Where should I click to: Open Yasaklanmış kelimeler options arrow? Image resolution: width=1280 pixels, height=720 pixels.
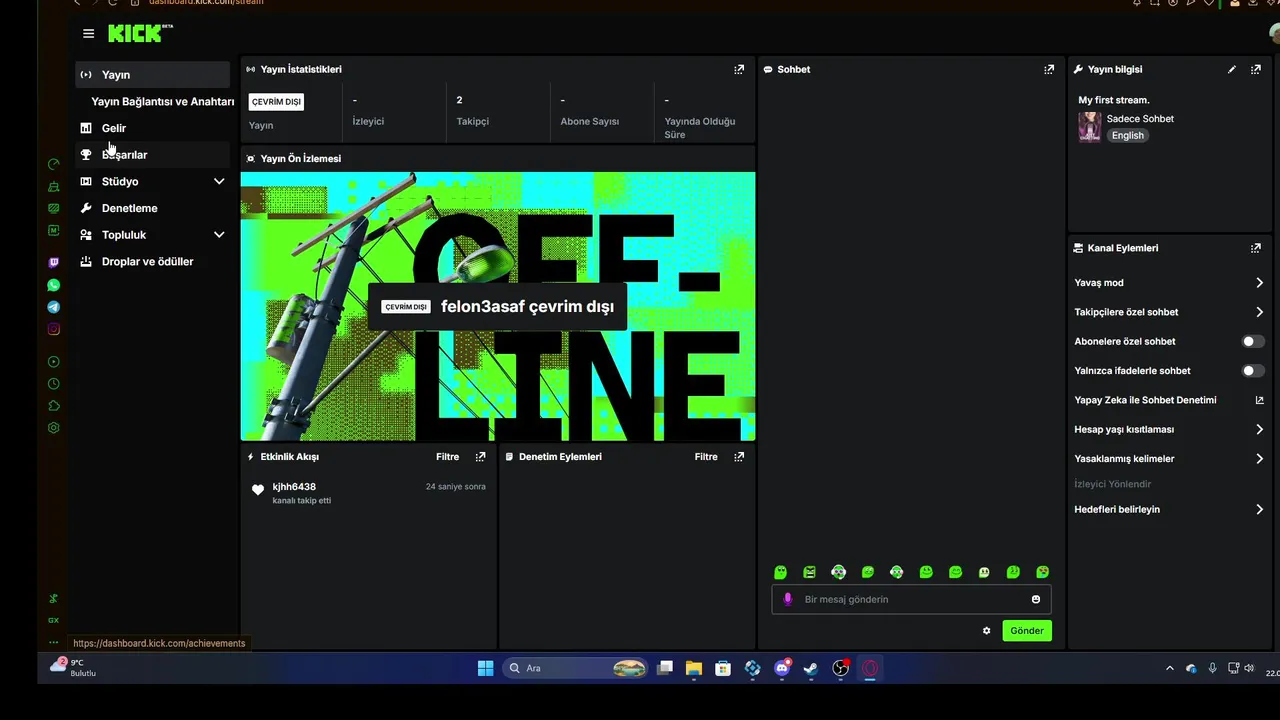click(1259, 459)
